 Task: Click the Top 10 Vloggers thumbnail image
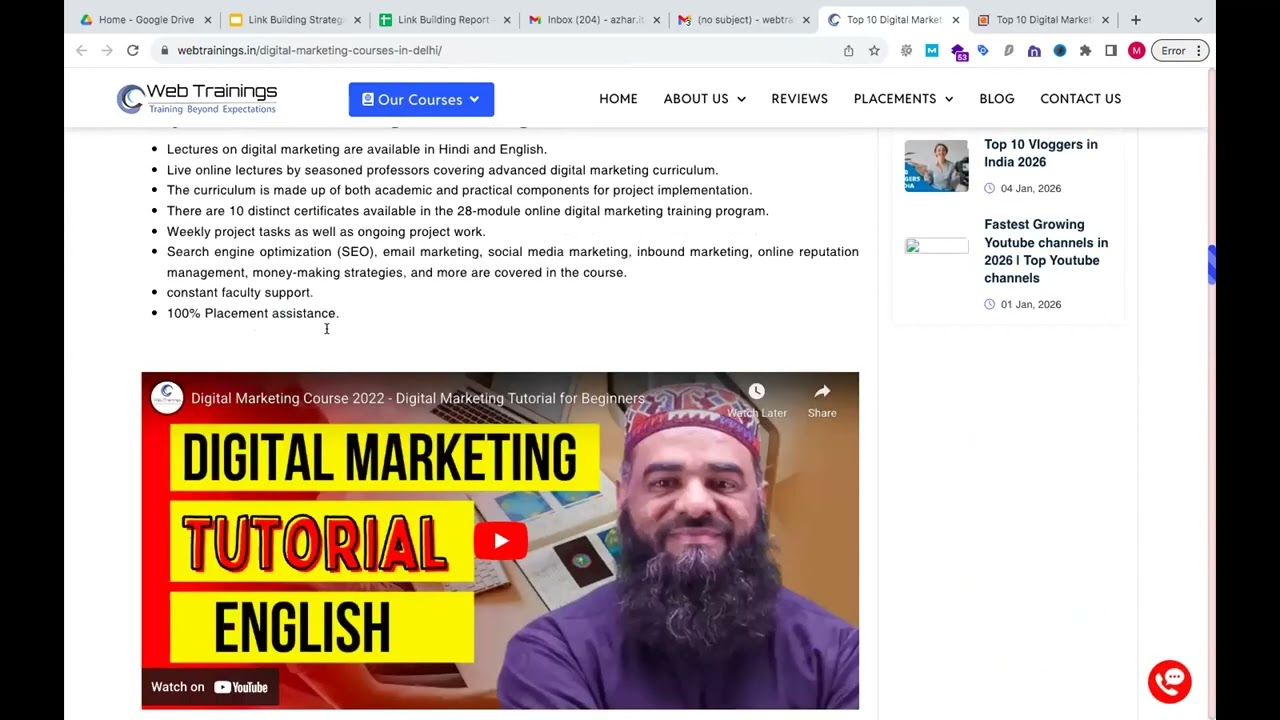pos(936,166)
